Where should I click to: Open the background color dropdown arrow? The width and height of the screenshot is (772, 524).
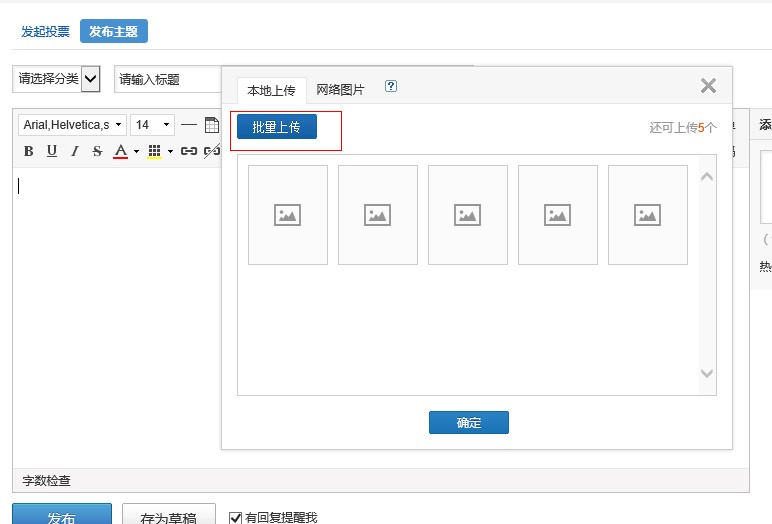(x=170, y=152)
